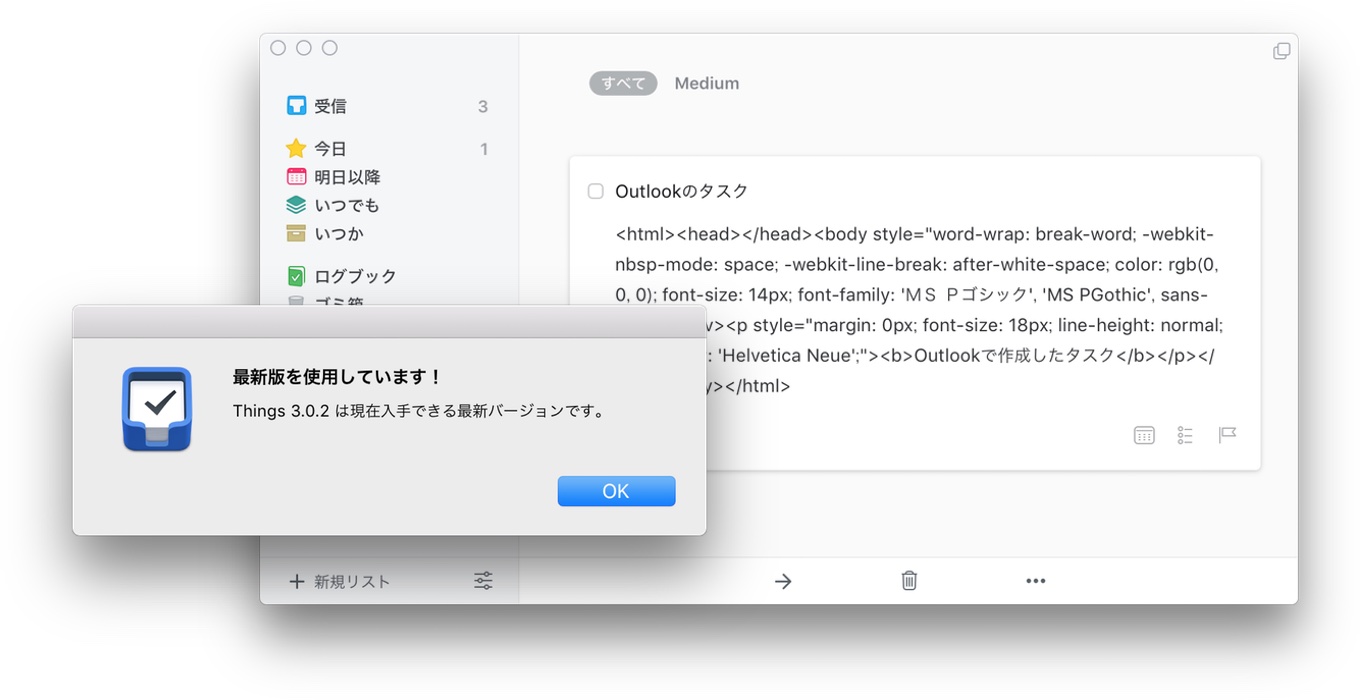Click the OK button in update dialog
The image size is (1360, 700).
[x=616, y=491]
